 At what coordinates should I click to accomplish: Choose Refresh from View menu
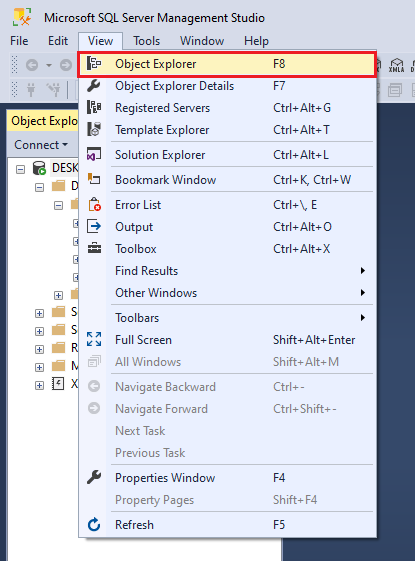[227, 525]
